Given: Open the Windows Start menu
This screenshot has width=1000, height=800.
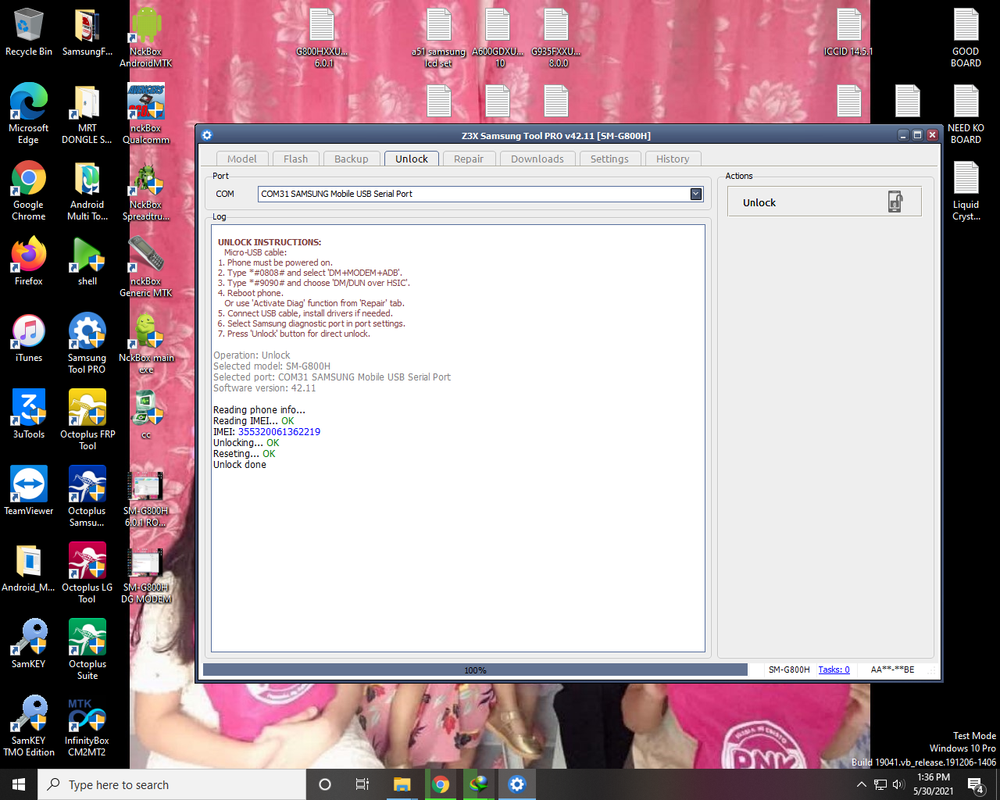Looking at the screenshot, I should coord(18,785).
